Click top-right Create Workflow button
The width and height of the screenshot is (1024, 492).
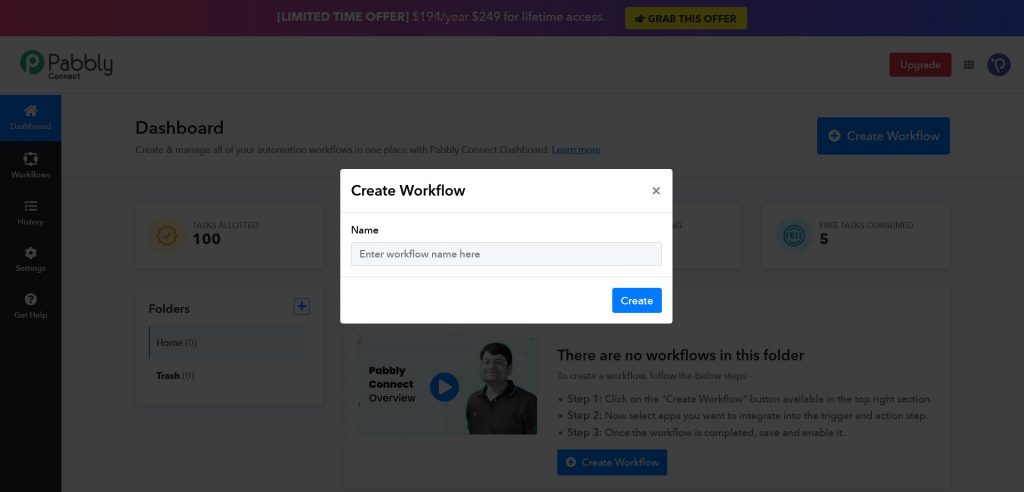click(x=883, y=136)
